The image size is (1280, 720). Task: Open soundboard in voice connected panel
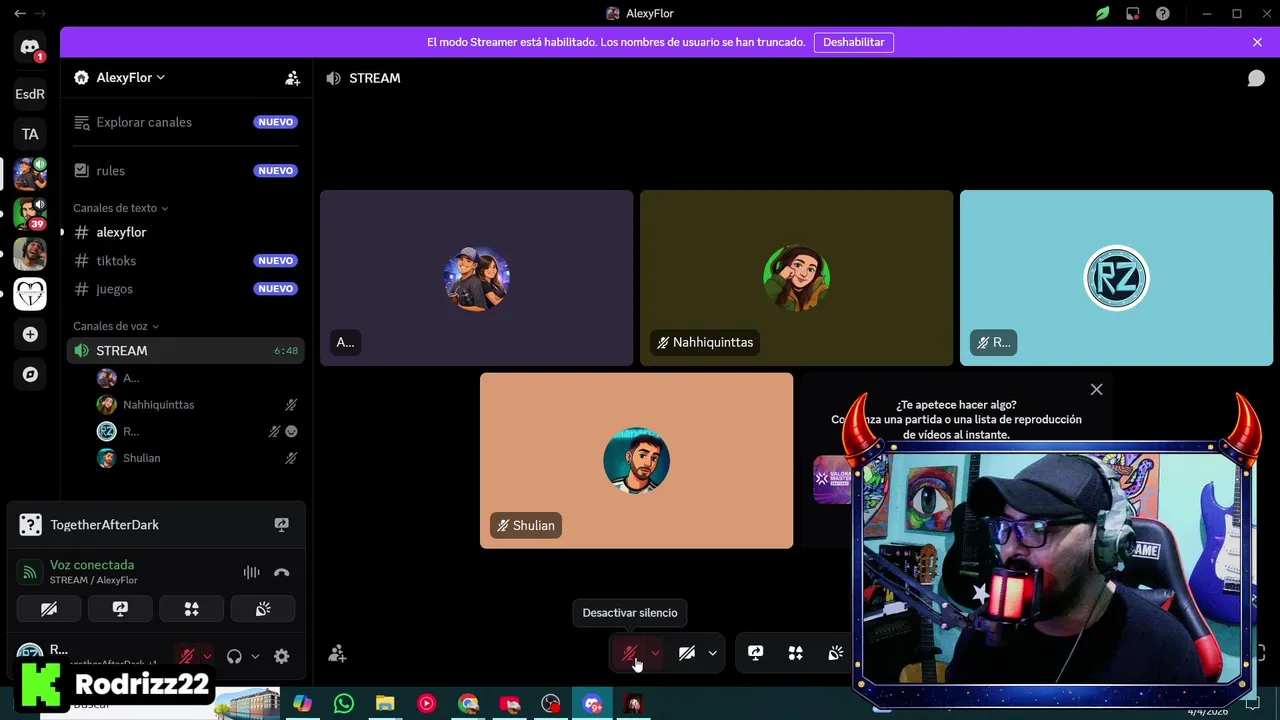coord(263,608)
